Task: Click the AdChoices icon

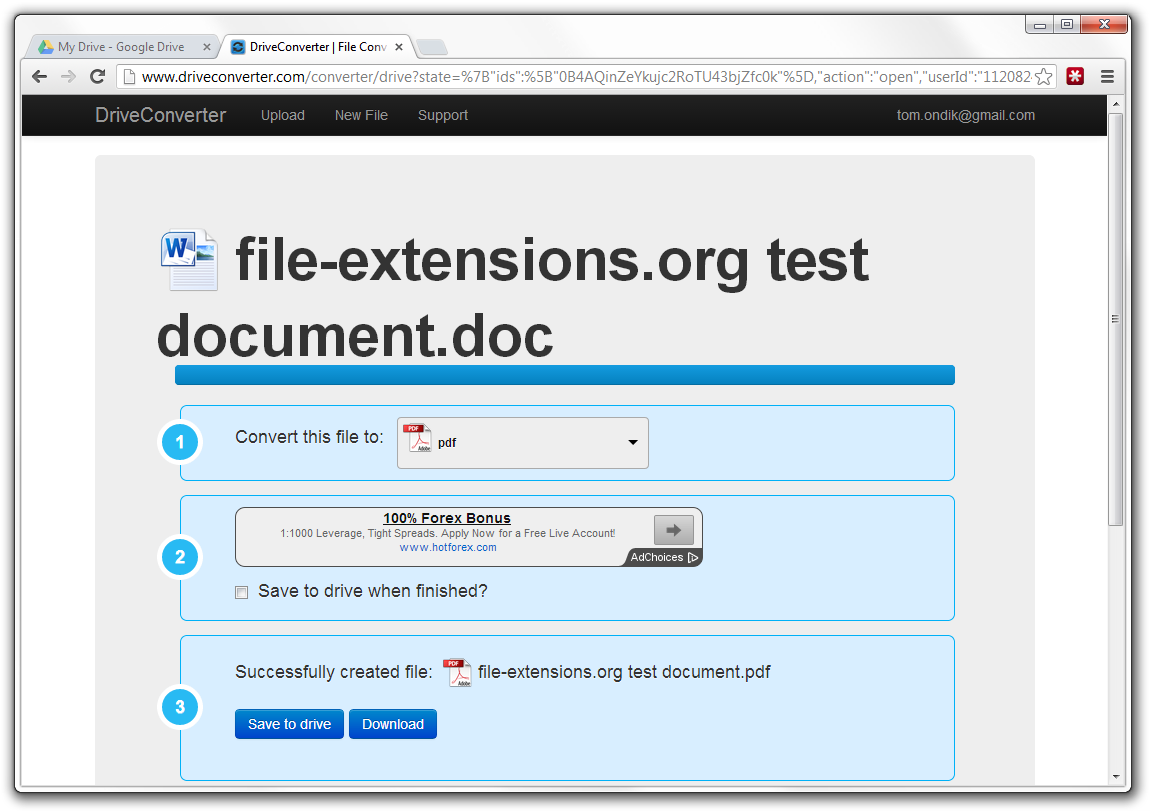Action: click(x=693, y=557)
